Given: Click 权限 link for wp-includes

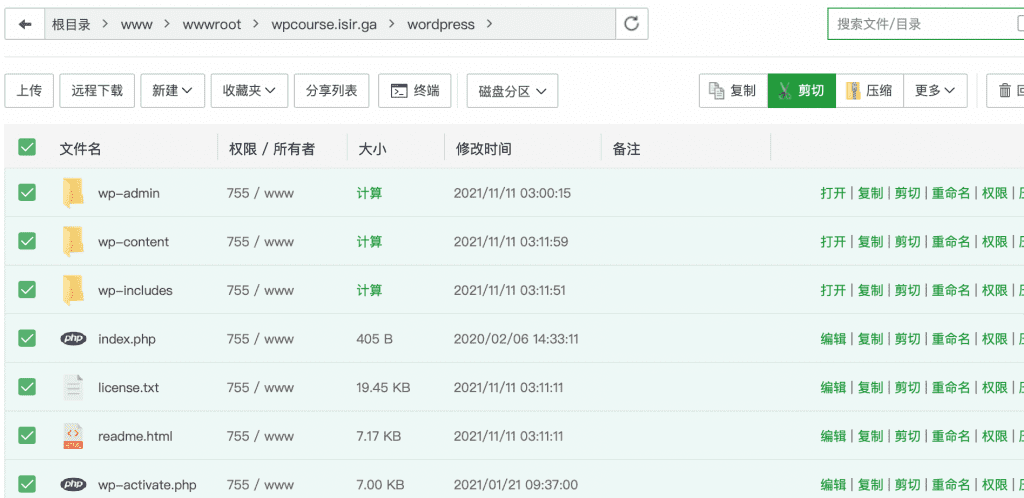Looking at the screenshot, I should tap(995, 290).
